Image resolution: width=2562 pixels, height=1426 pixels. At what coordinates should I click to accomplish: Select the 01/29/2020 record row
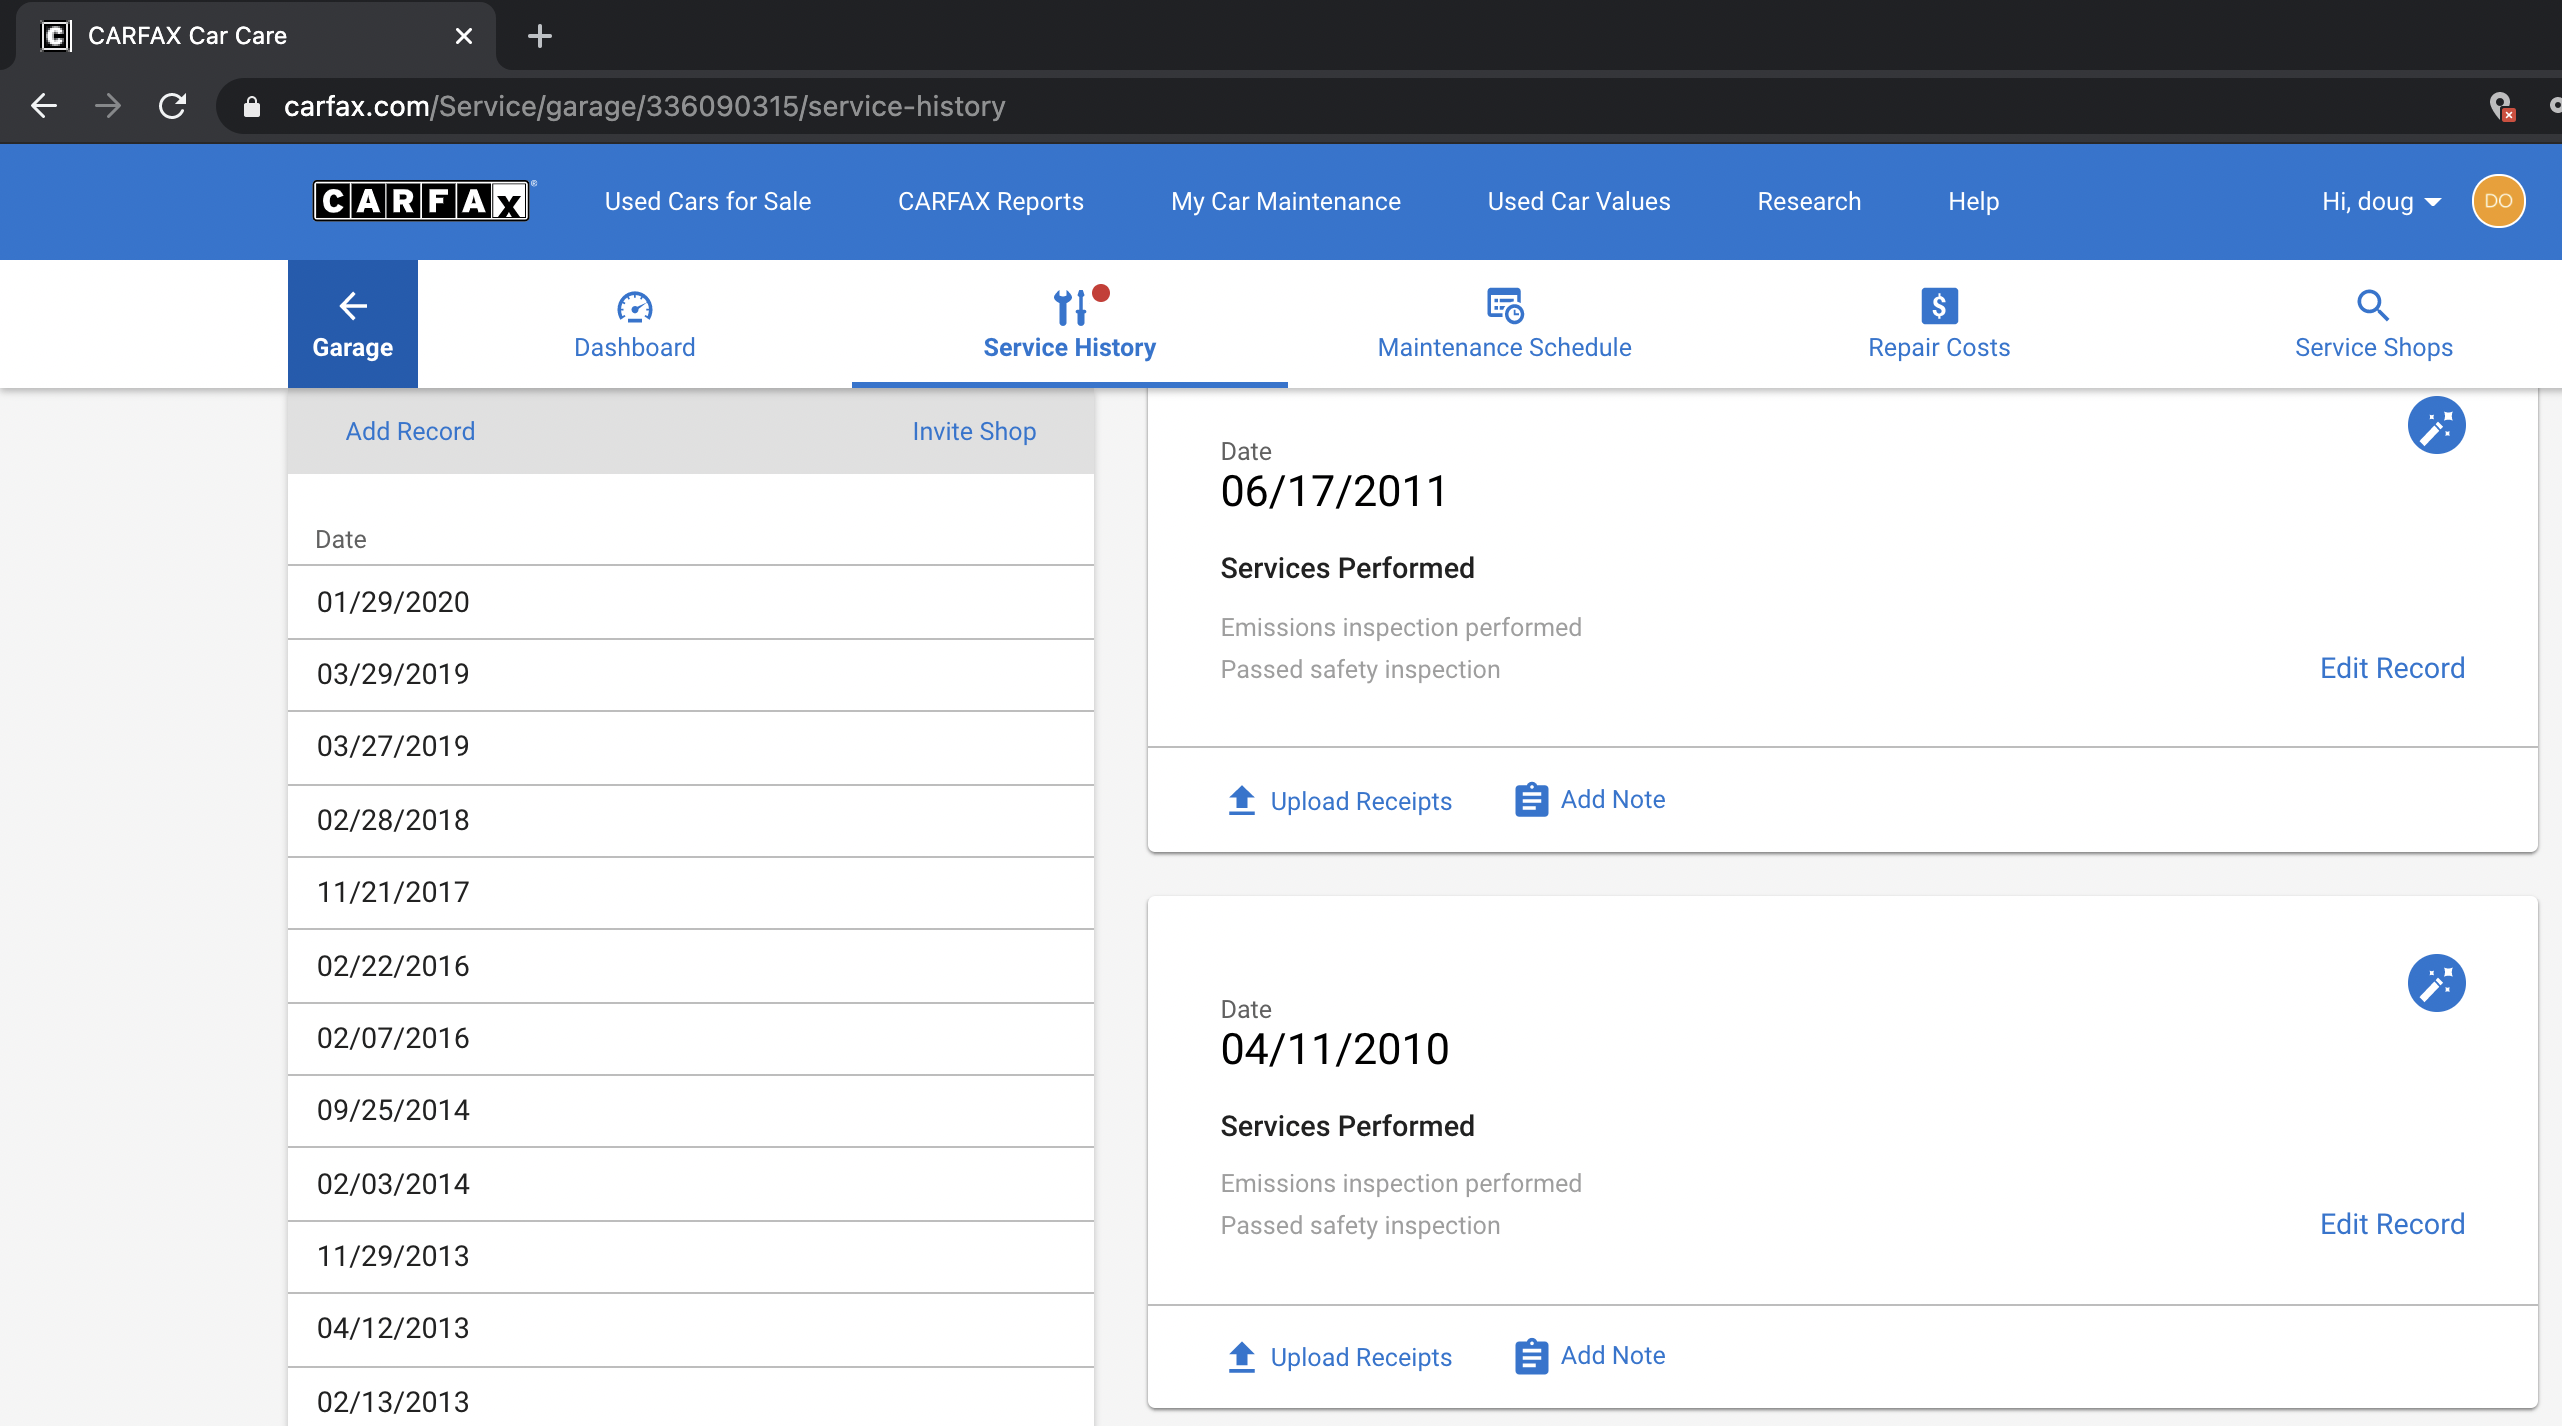(691, 602)
